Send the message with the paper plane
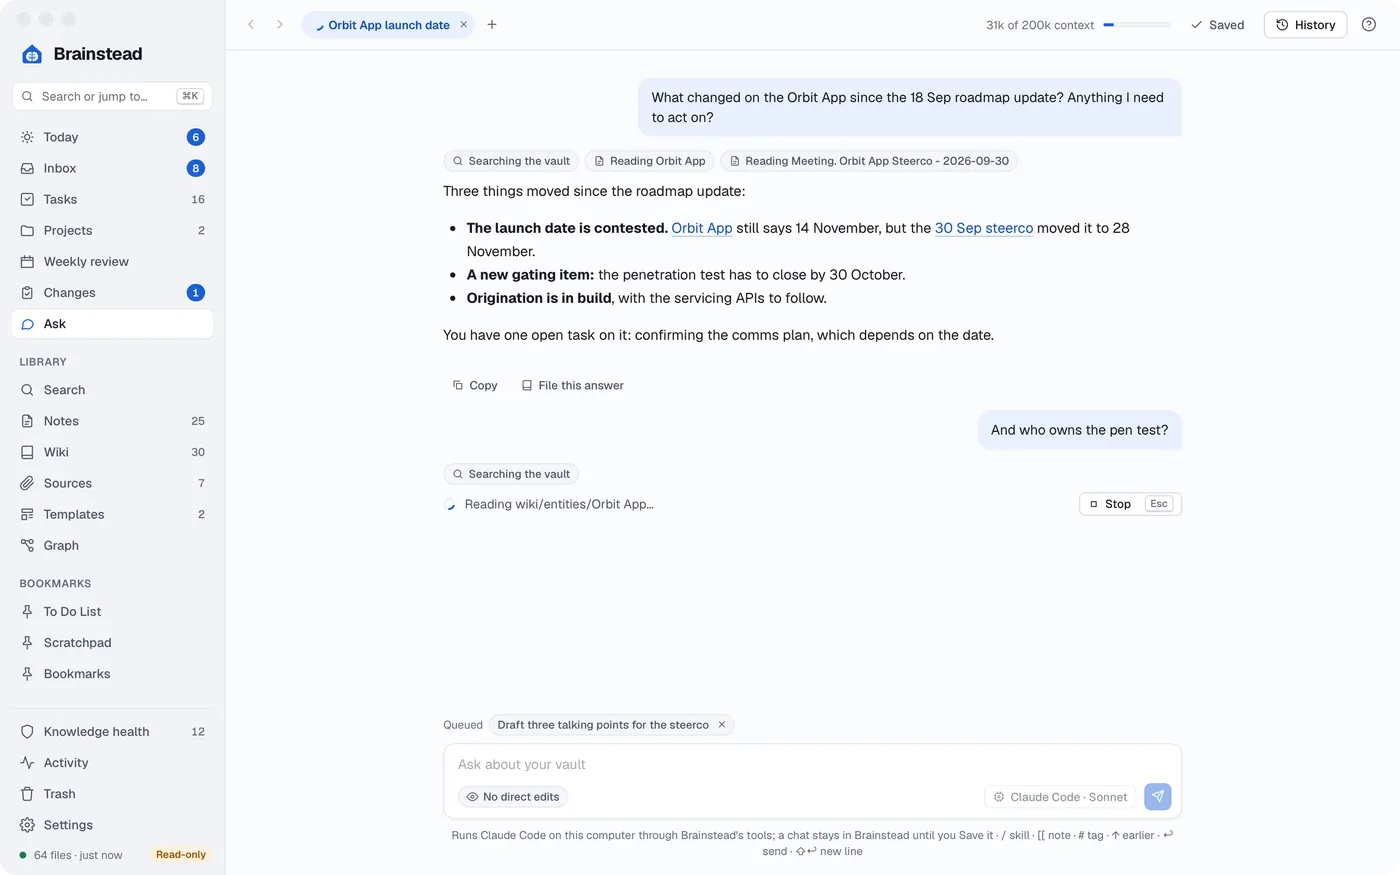 pyautogui.click(x=1158, y=796)
